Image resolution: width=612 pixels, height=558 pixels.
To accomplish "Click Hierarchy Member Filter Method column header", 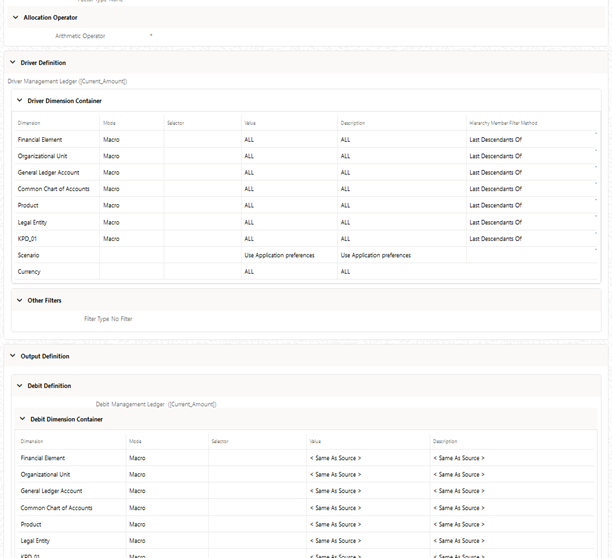I will pyautogui.click(x=503, y=123).
